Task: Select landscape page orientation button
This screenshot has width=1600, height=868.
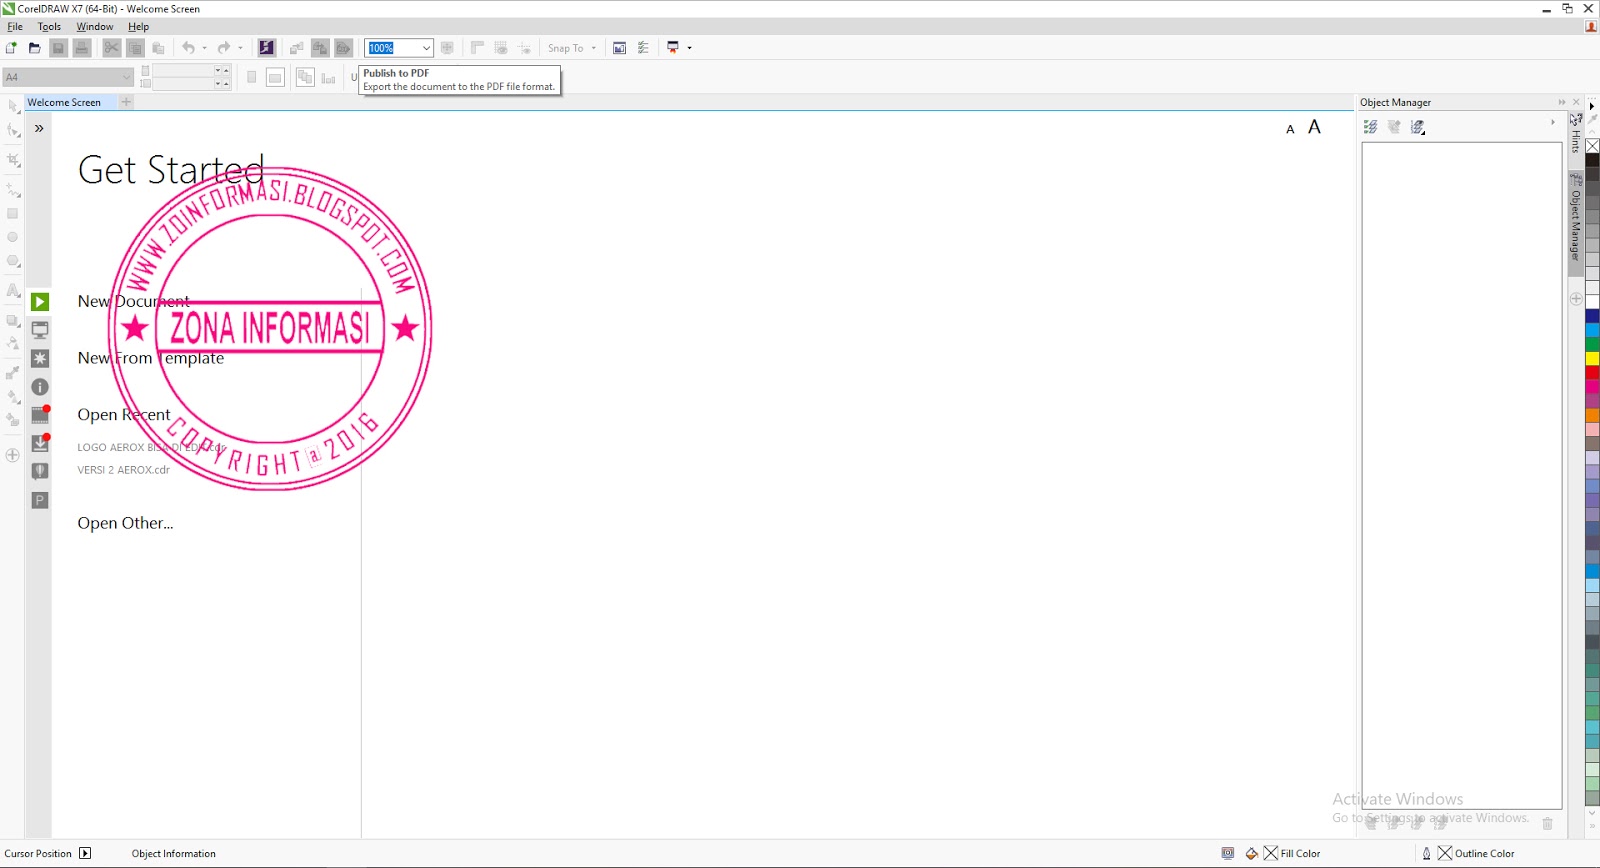Action: [x=275, y=77]
